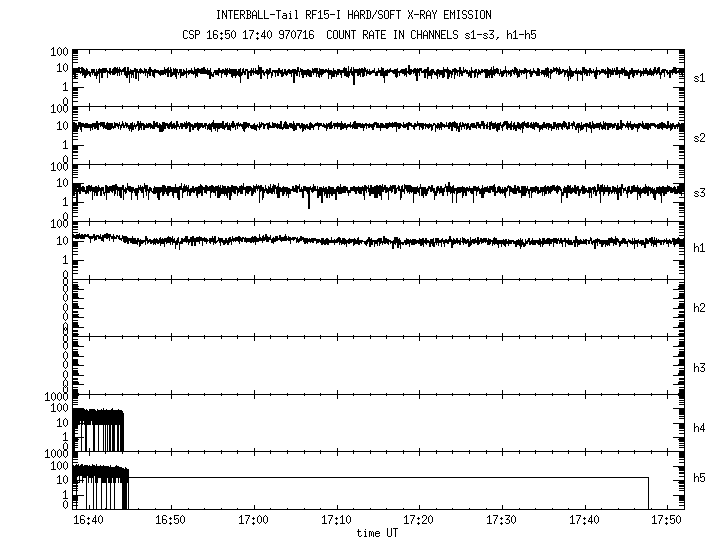Click the h3 channel label
Screen dimensions: 720x550
pyautogui.click(x=700, y=366)
